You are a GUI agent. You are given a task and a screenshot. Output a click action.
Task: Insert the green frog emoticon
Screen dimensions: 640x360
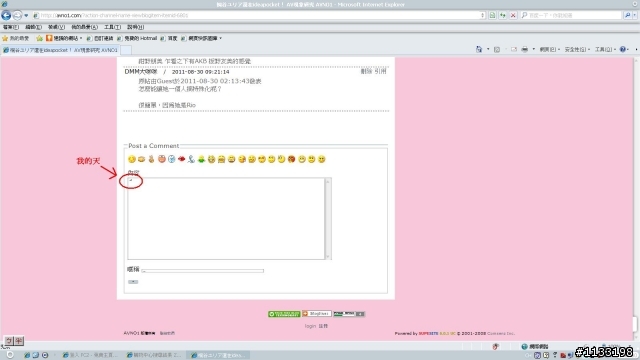click(x=201, y=159)
